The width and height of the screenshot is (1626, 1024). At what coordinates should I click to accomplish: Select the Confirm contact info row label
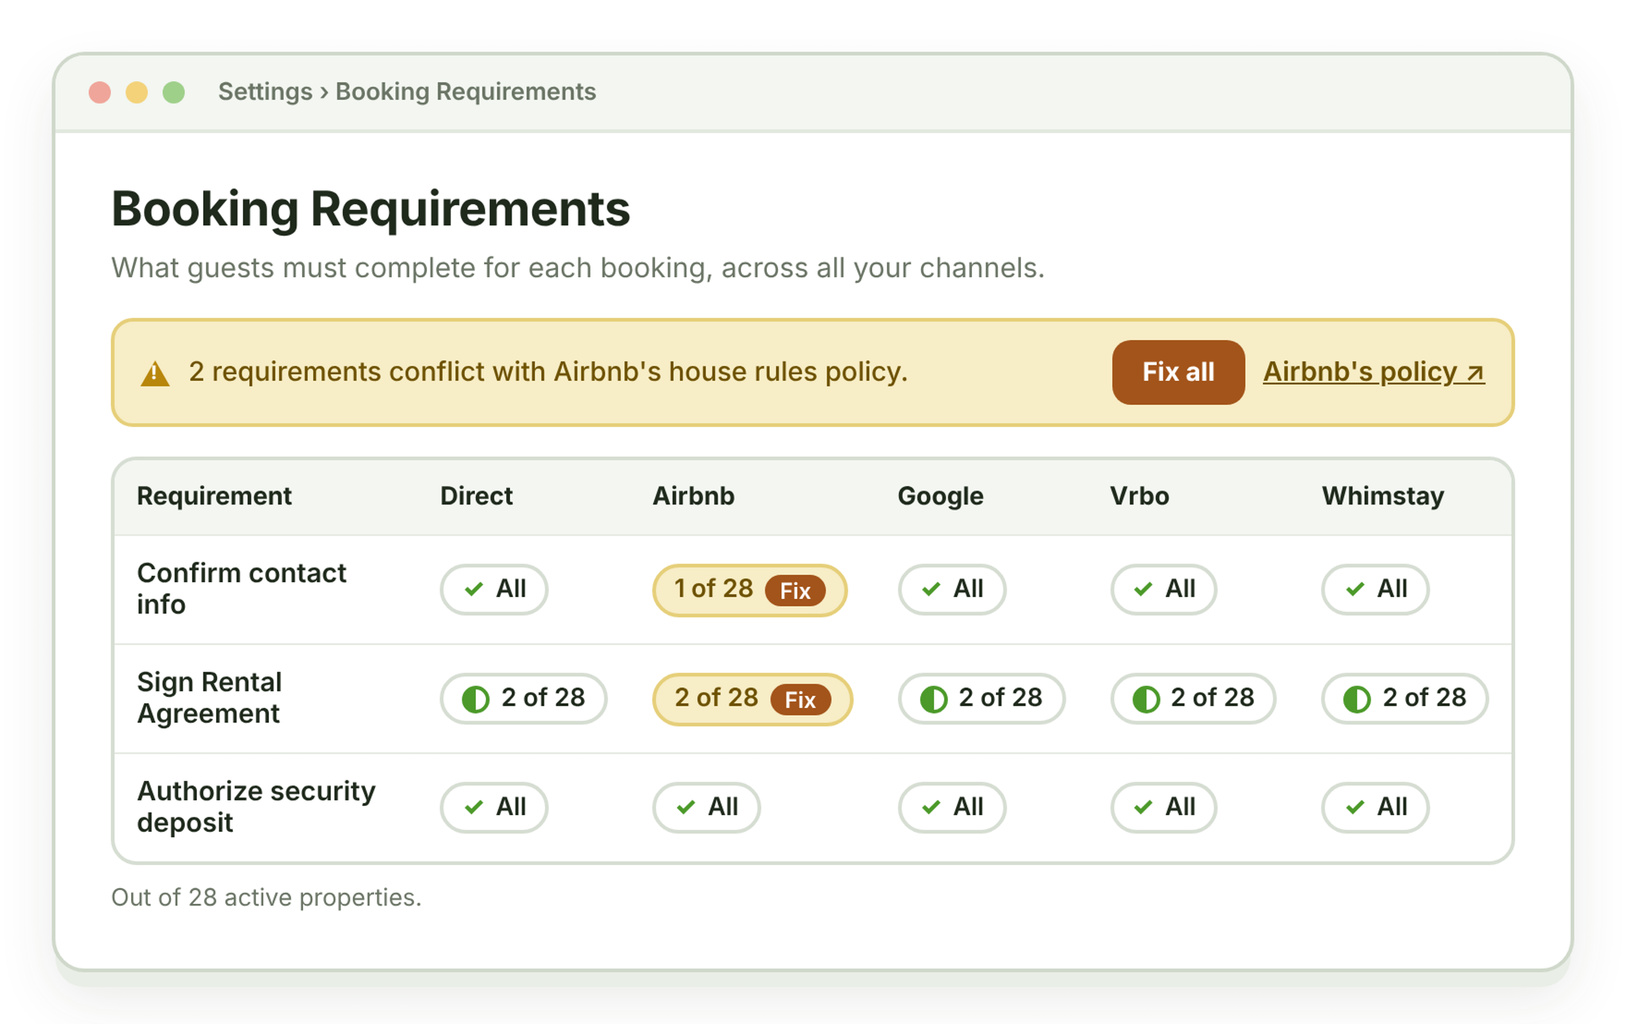[x=241, y=589]
